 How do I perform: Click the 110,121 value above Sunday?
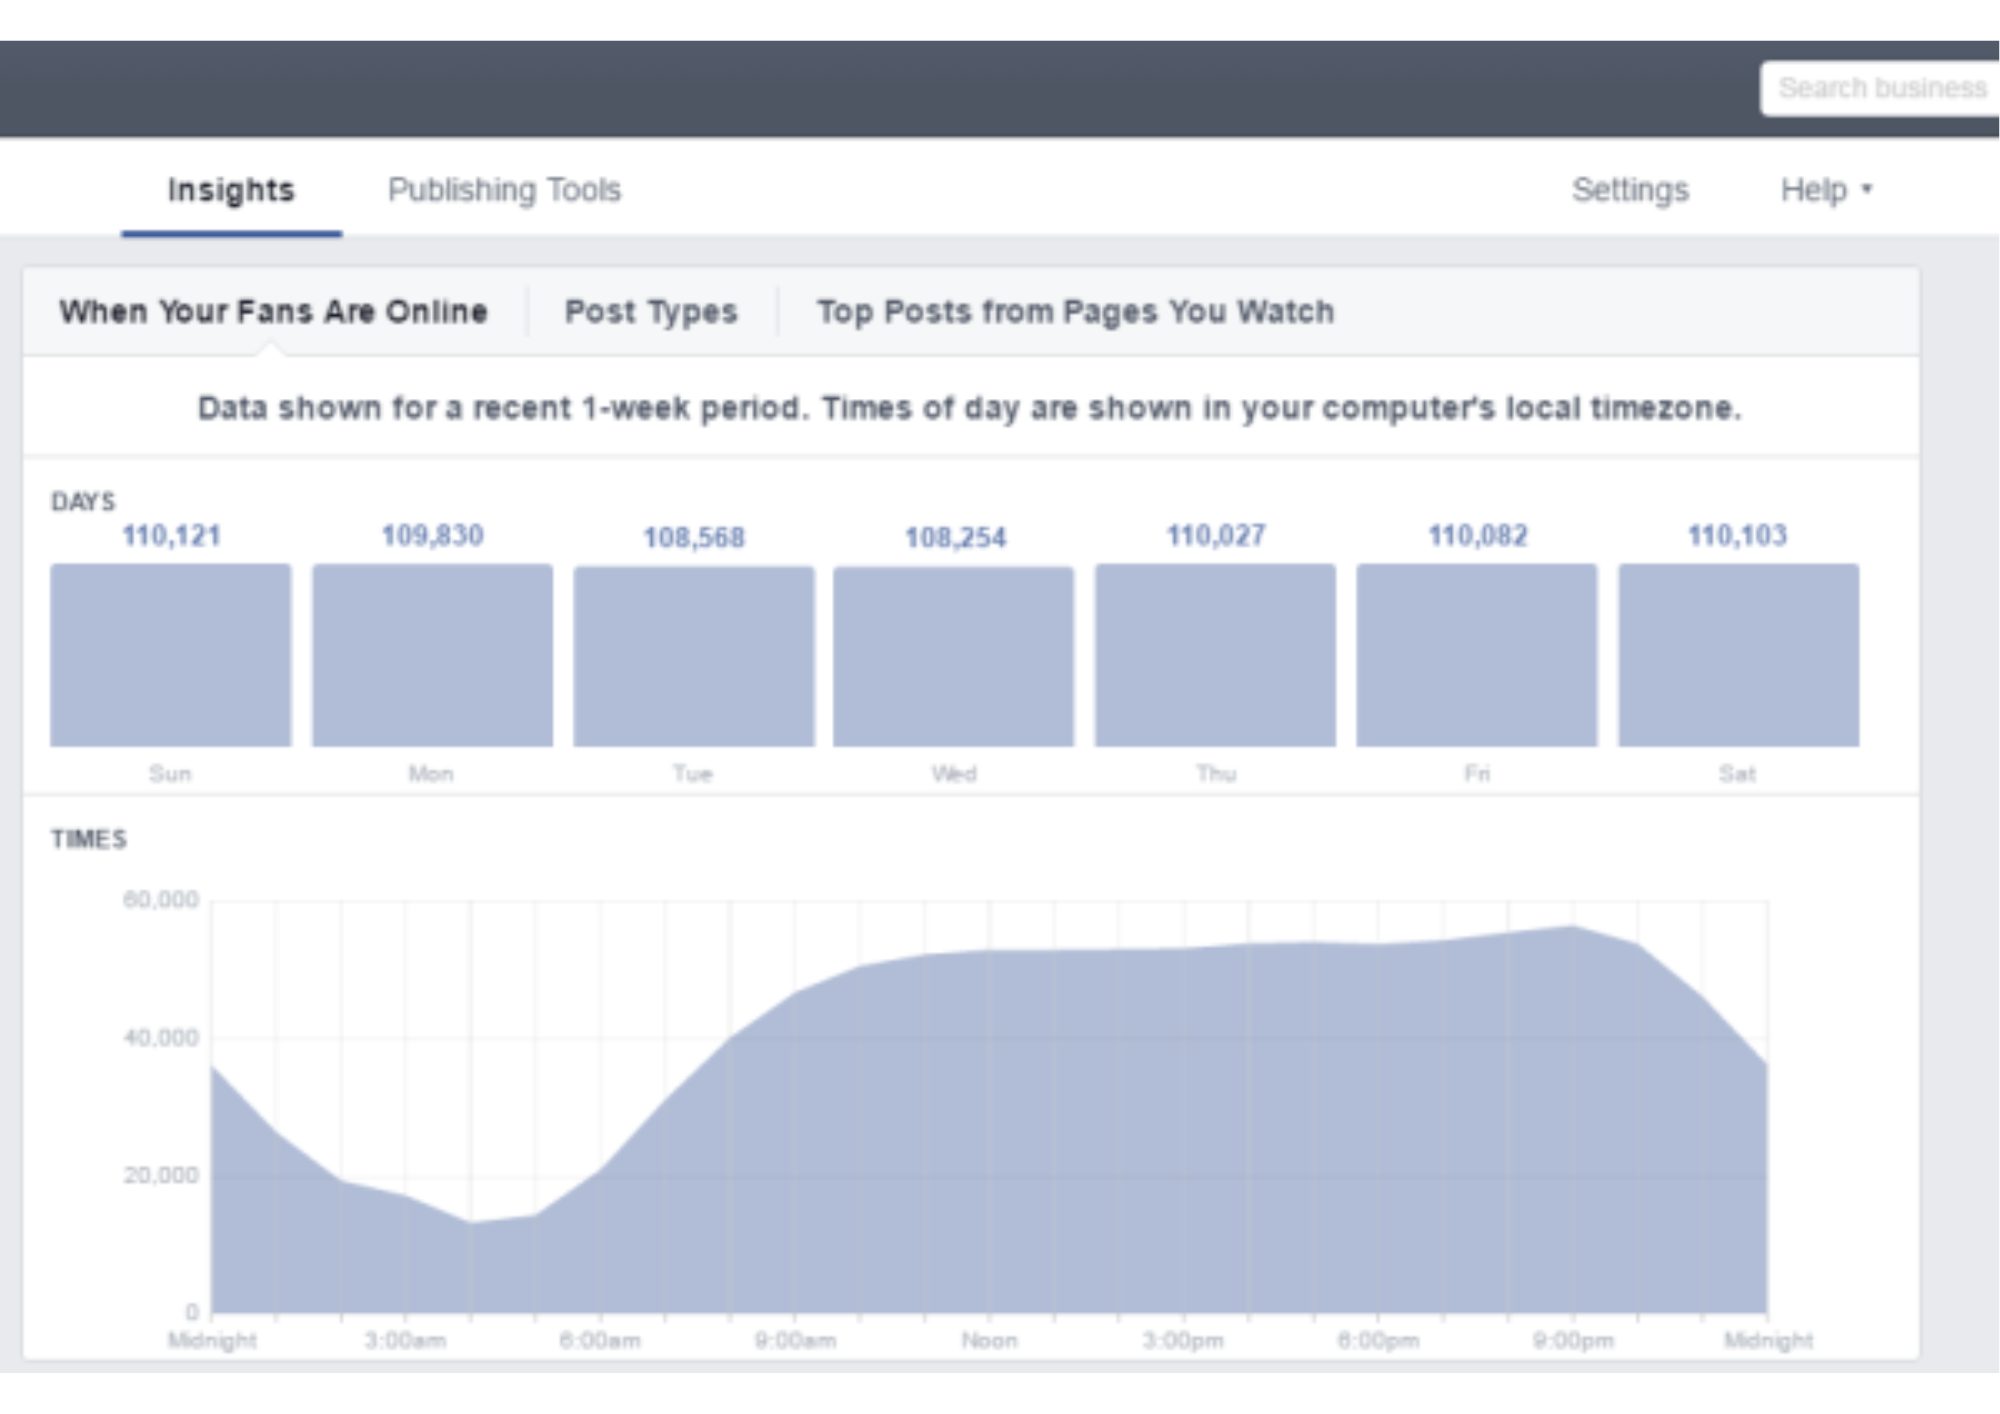(171, 536)
